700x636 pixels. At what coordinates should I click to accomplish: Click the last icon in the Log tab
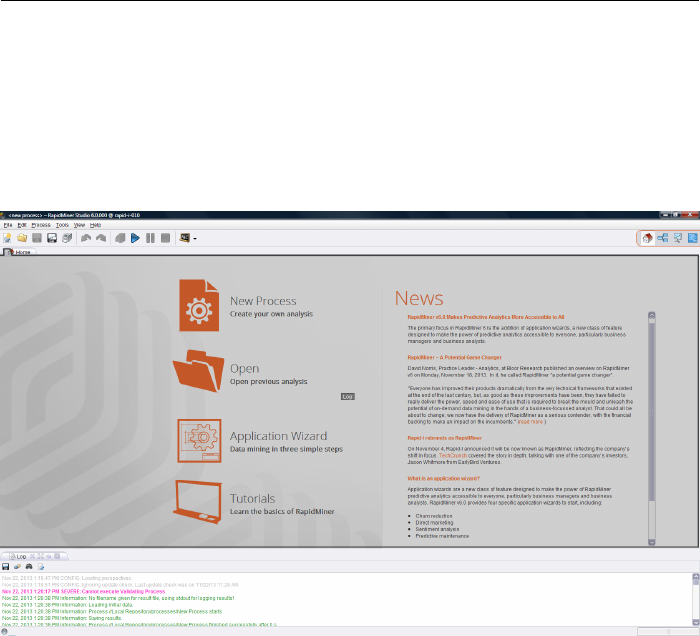click(x=57, y=556)
